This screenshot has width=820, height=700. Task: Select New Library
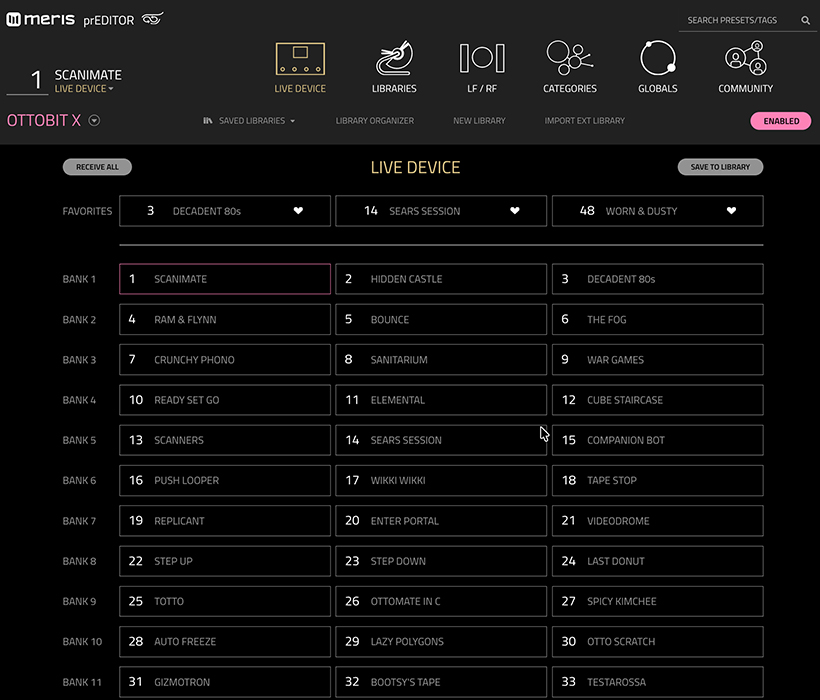[x=479, y=121]
